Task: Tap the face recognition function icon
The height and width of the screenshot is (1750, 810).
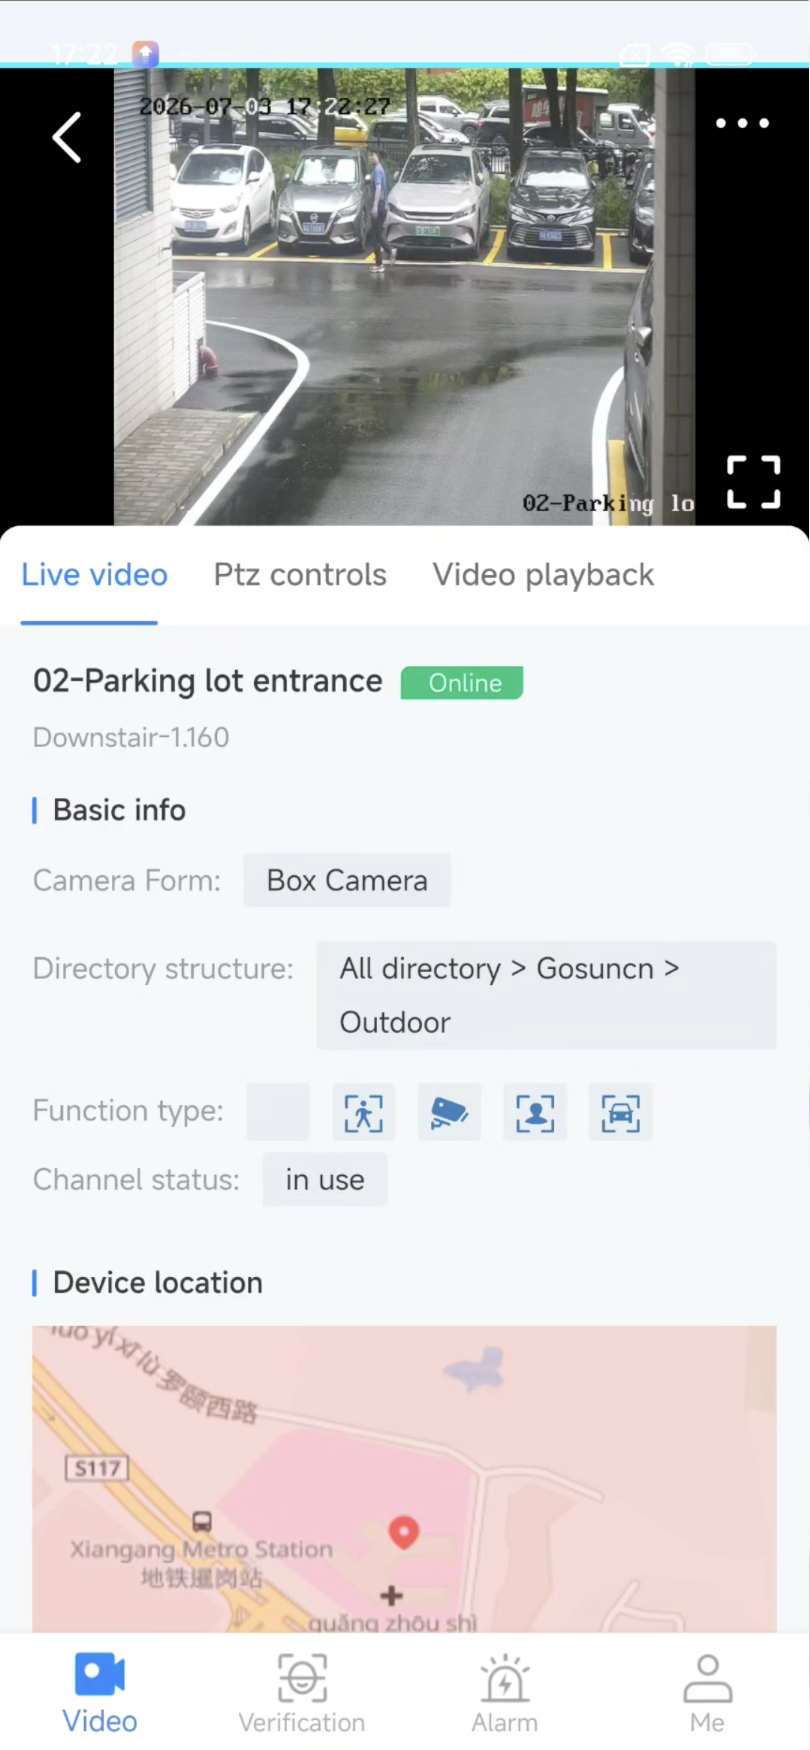Action: coord(535,1112)
